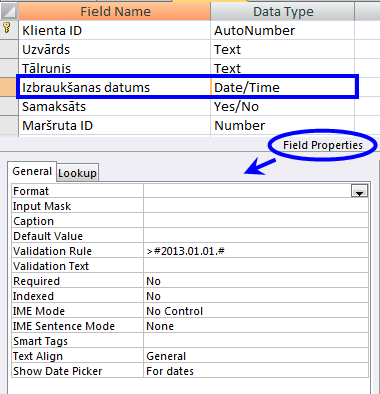Click the row selector for Uzvārds
This screenshot has width=380, height=394.
(9, 49)
